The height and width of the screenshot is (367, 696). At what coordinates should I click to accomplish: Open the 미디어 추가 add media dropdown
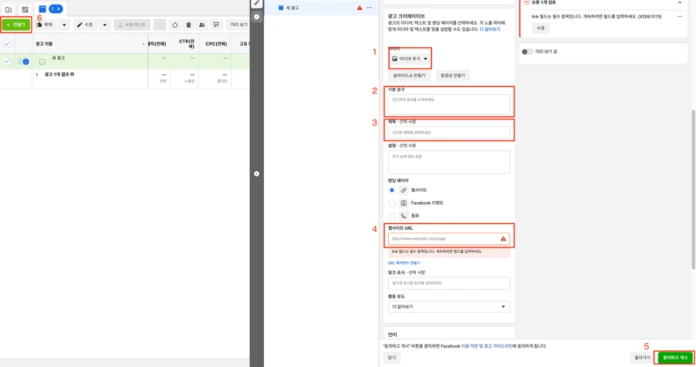tap(410, 59)
